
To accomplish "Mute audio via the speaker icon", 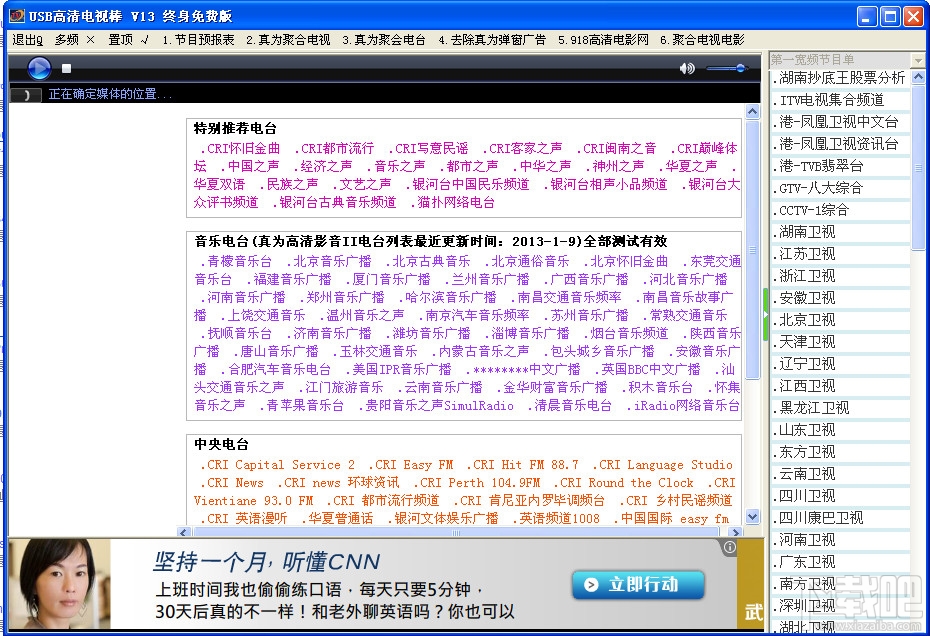I will [687, 68].
